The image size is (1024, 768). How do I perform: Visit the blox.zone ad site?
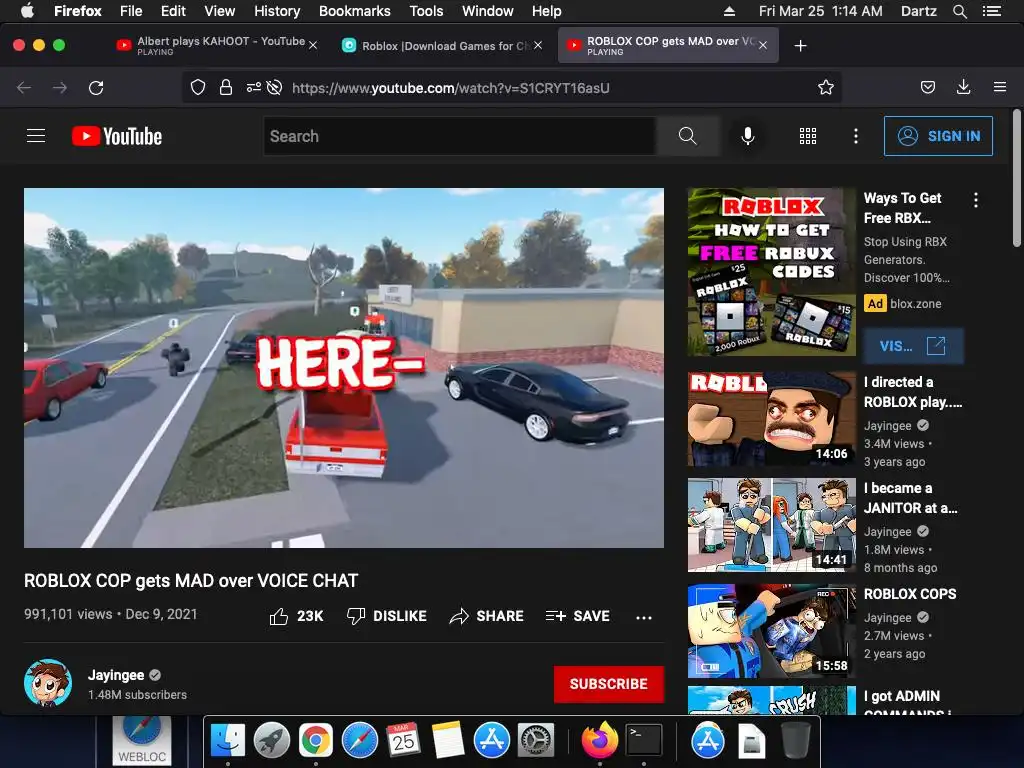[913, 346]
